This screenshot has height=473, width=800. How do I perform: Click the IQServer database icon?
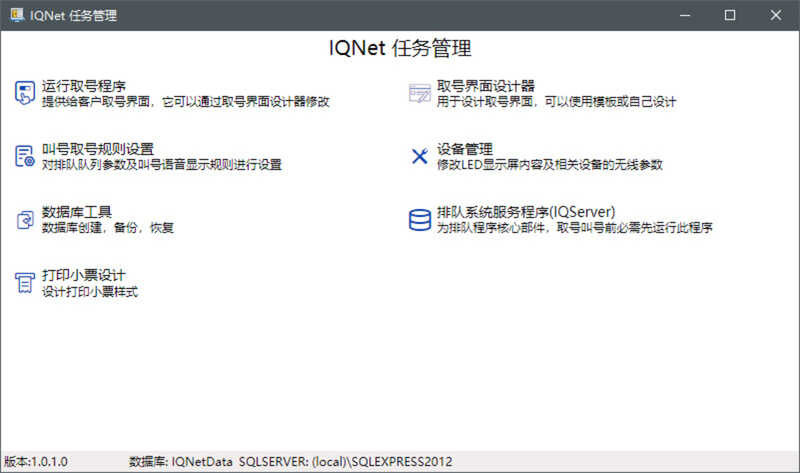419,220
